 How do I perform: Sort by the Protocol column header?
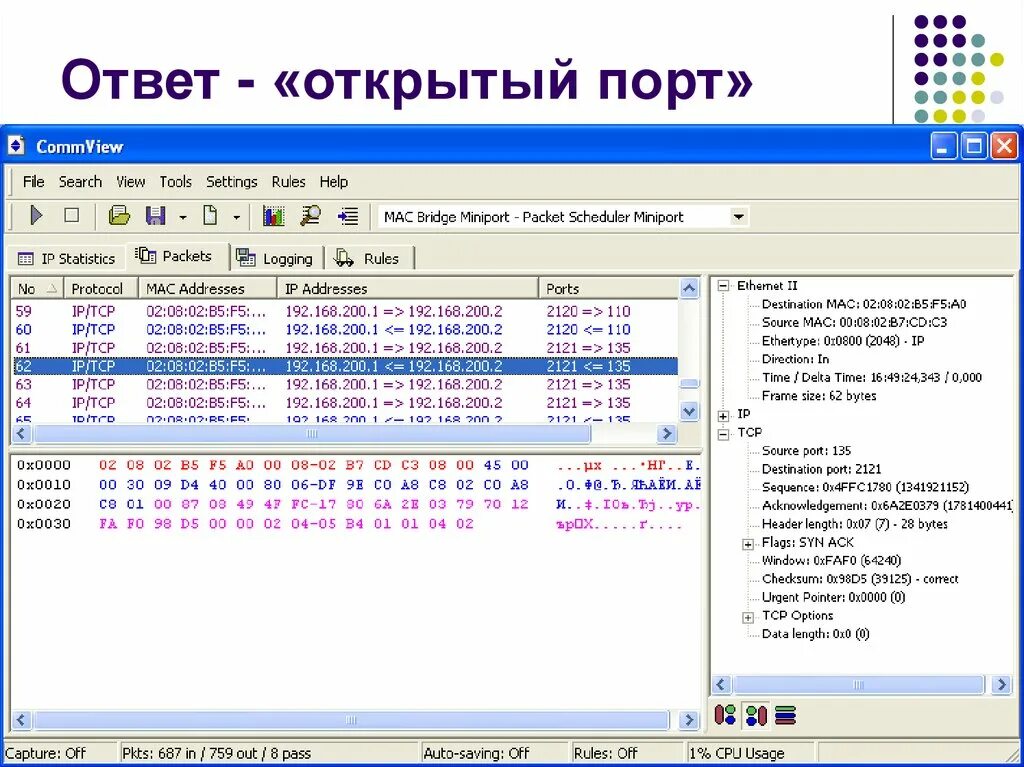101,289
